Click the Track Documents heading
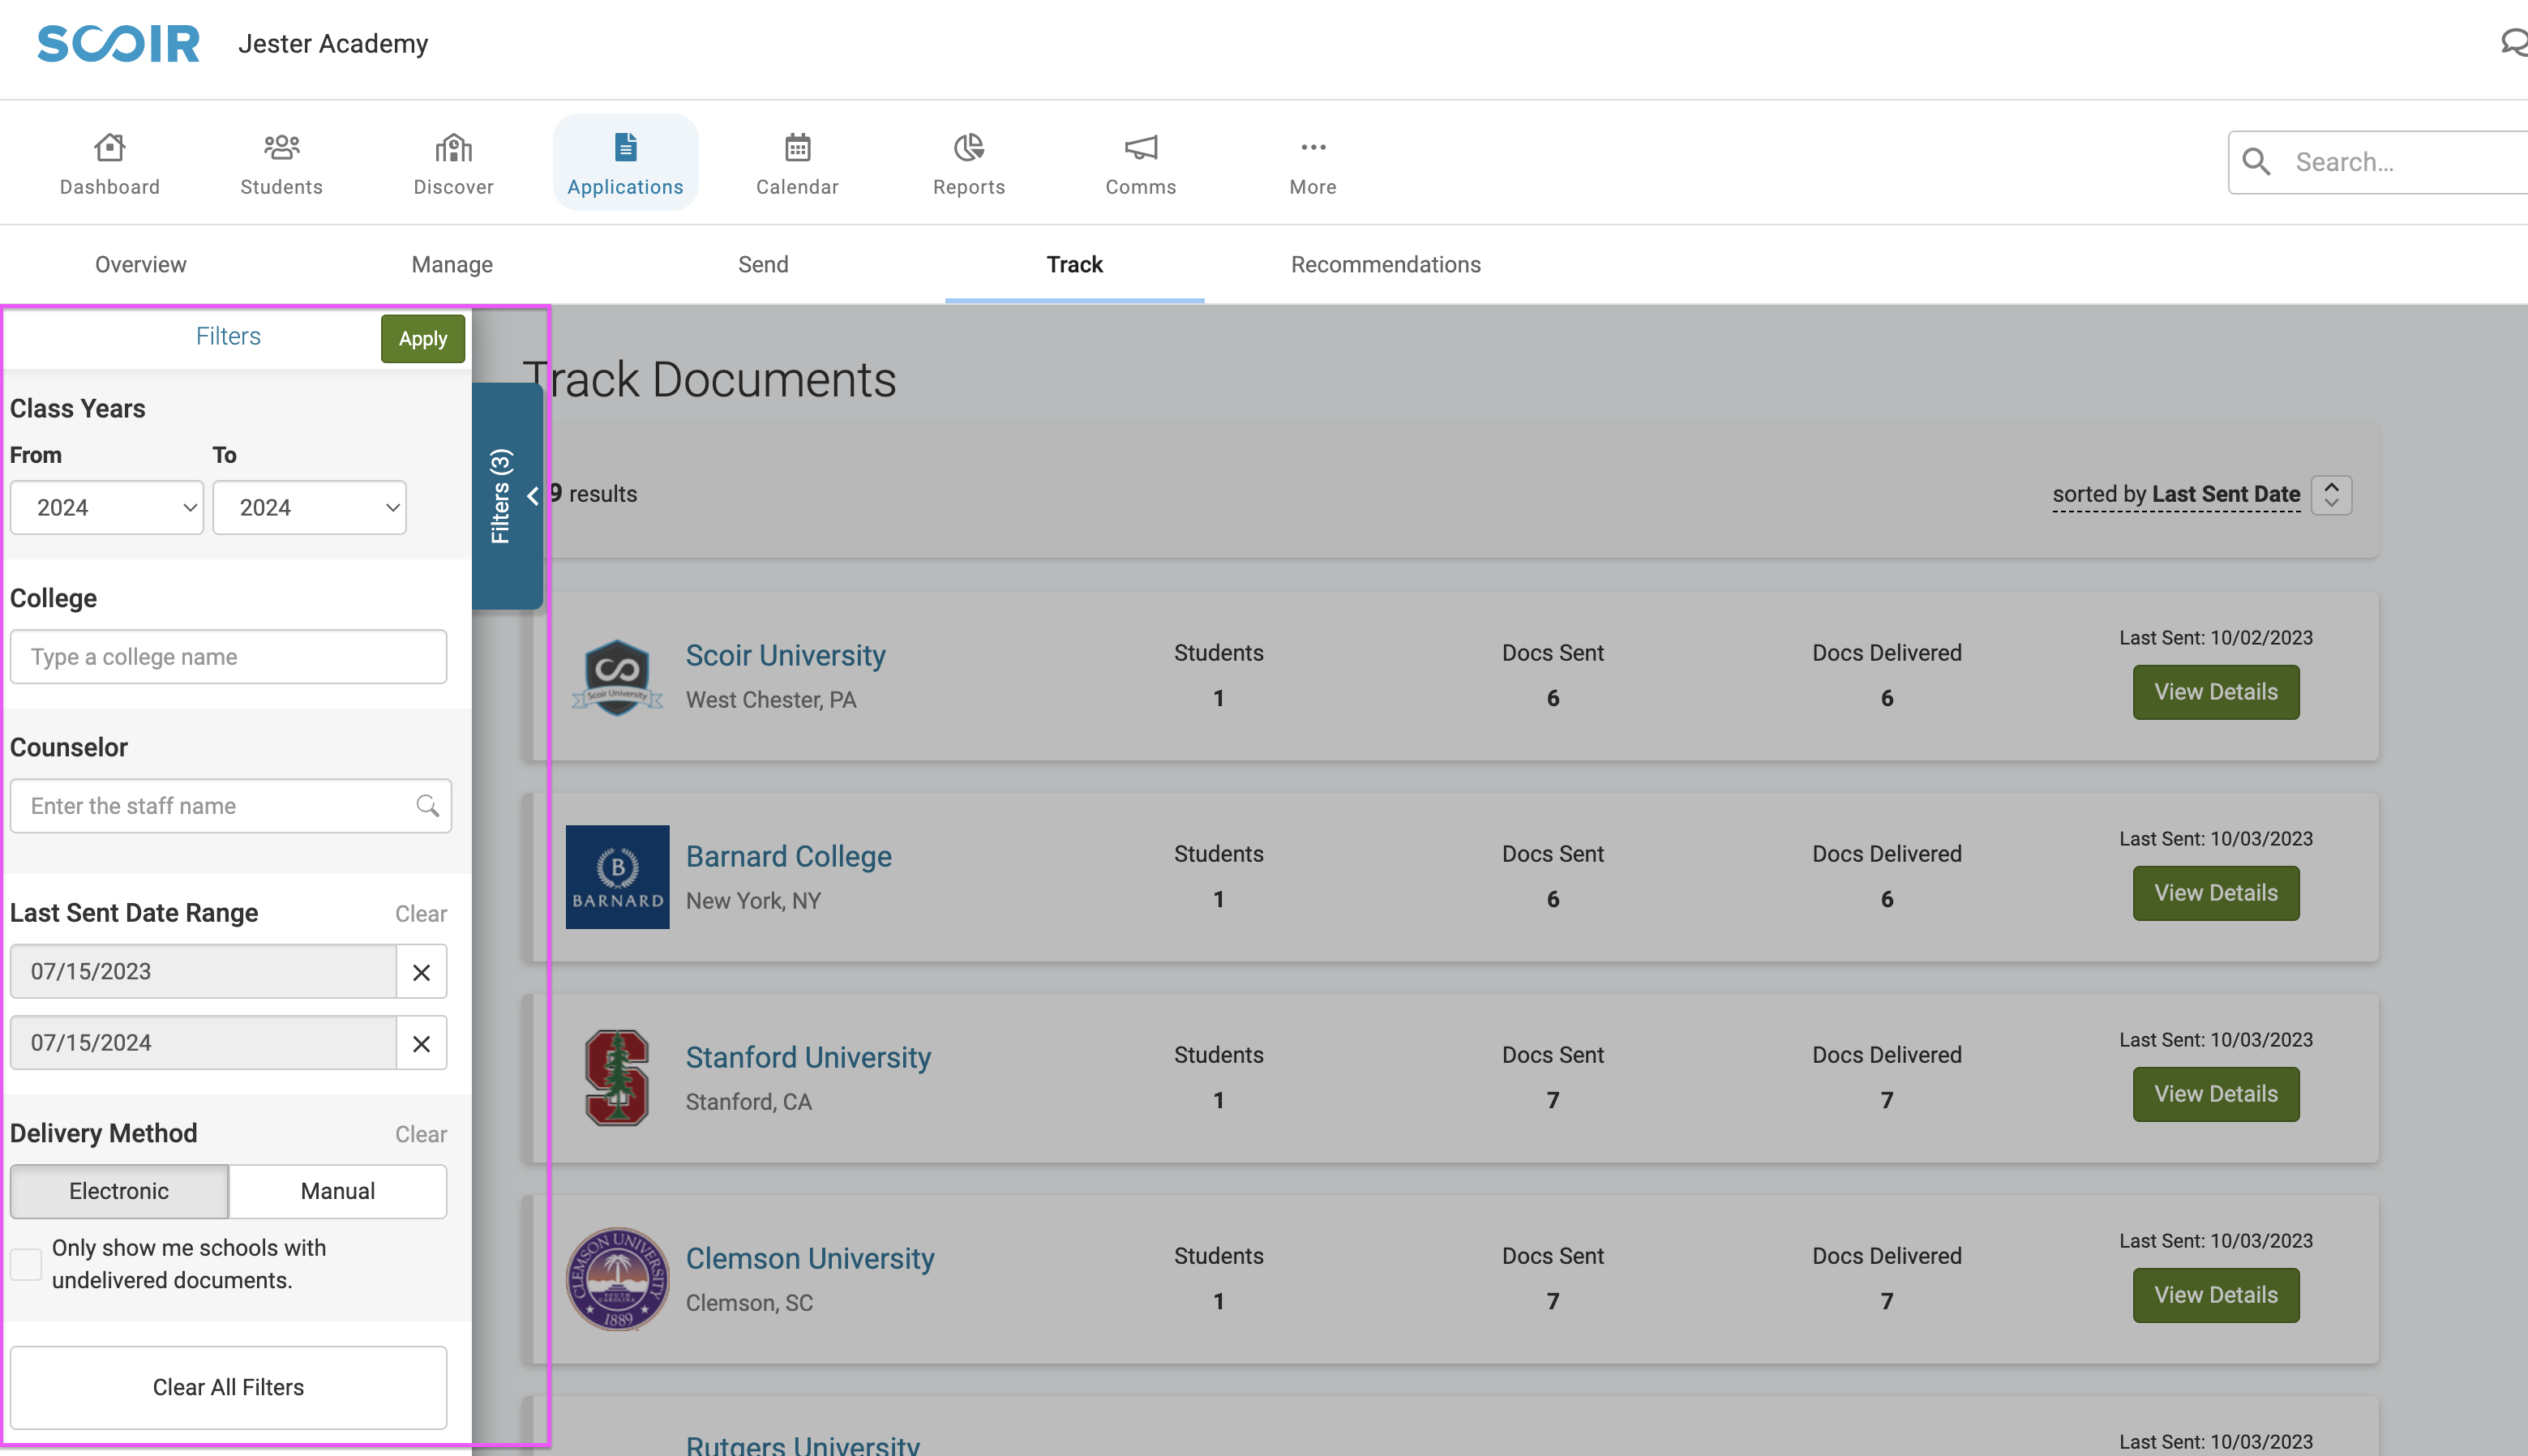2528x1456 pixels. point(709,380)
